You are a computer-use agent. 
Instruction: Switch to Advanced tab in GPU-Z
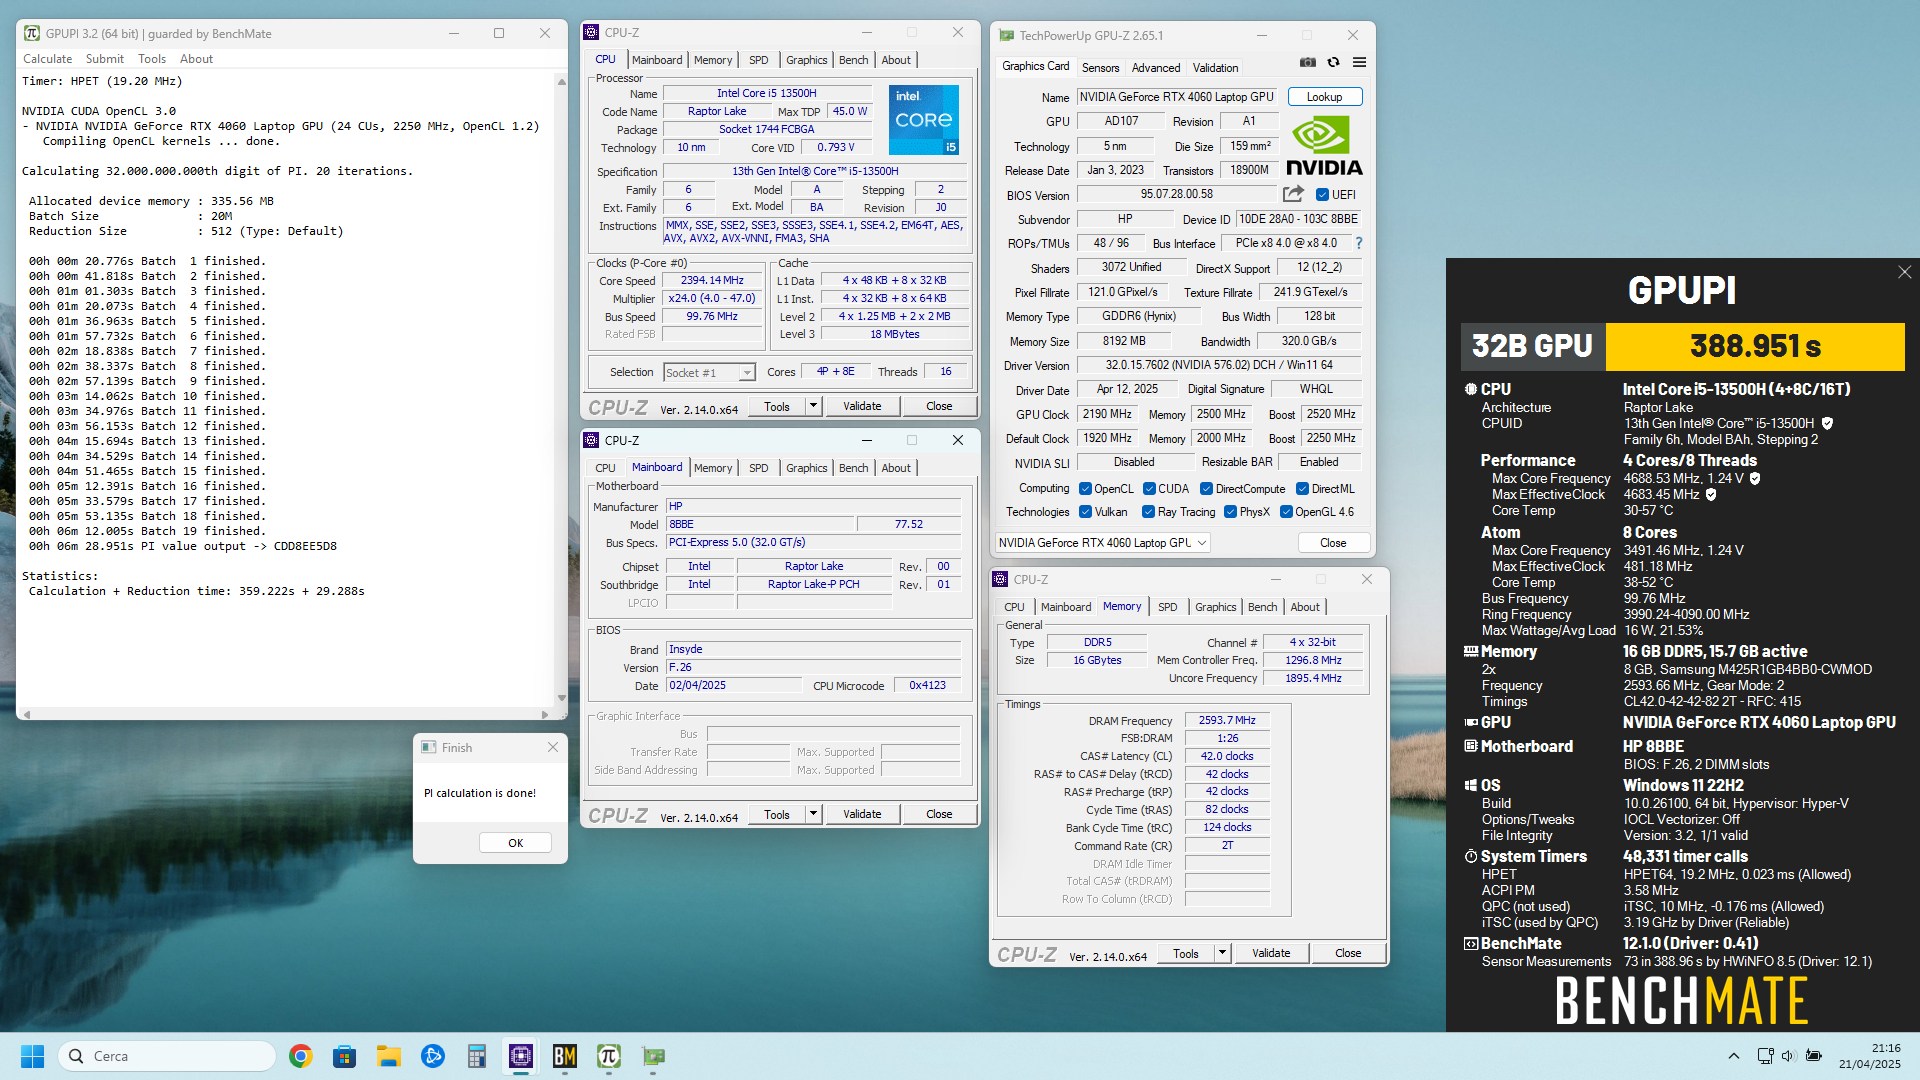click(1156, 68)
